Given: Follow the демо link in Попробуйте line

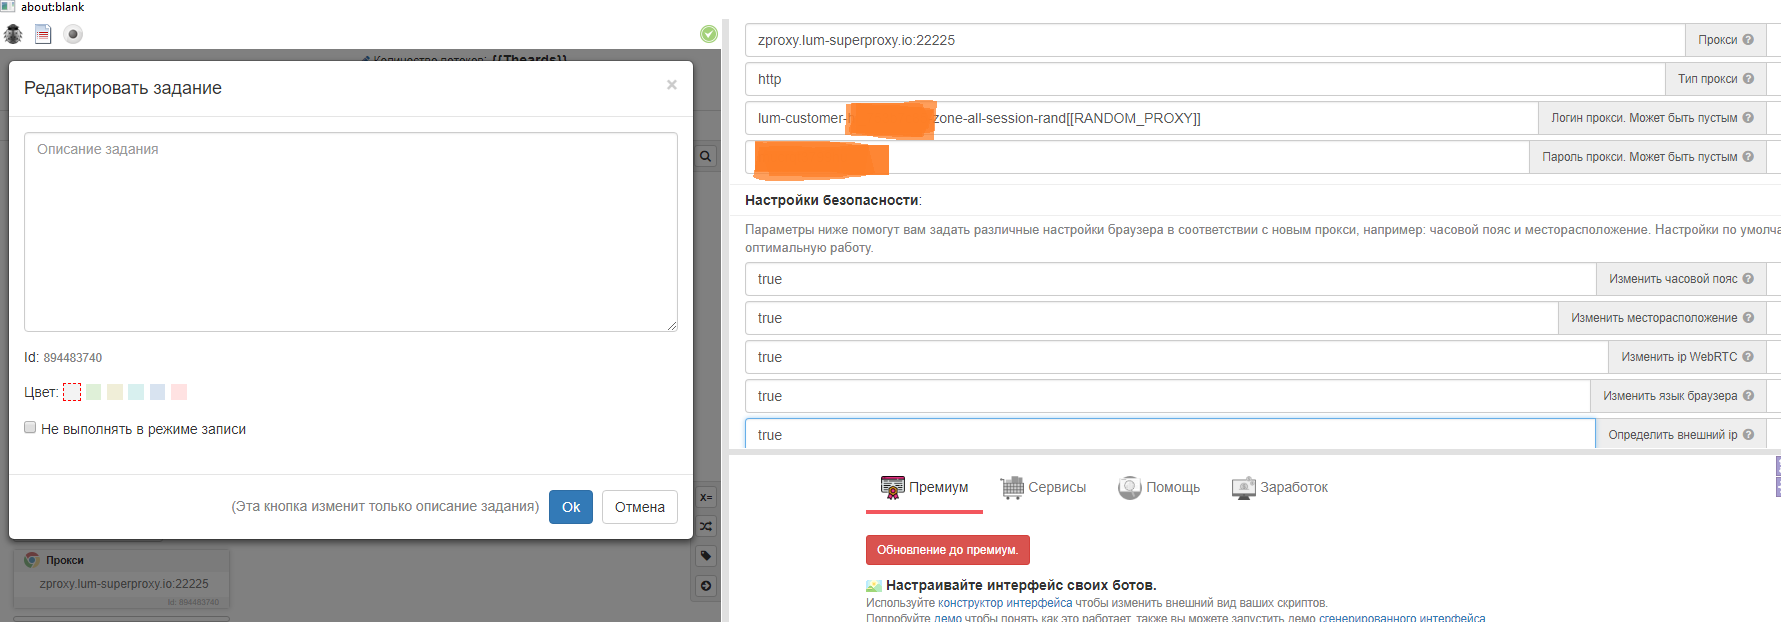Looking at the screenshot, I should click(949, 618).
